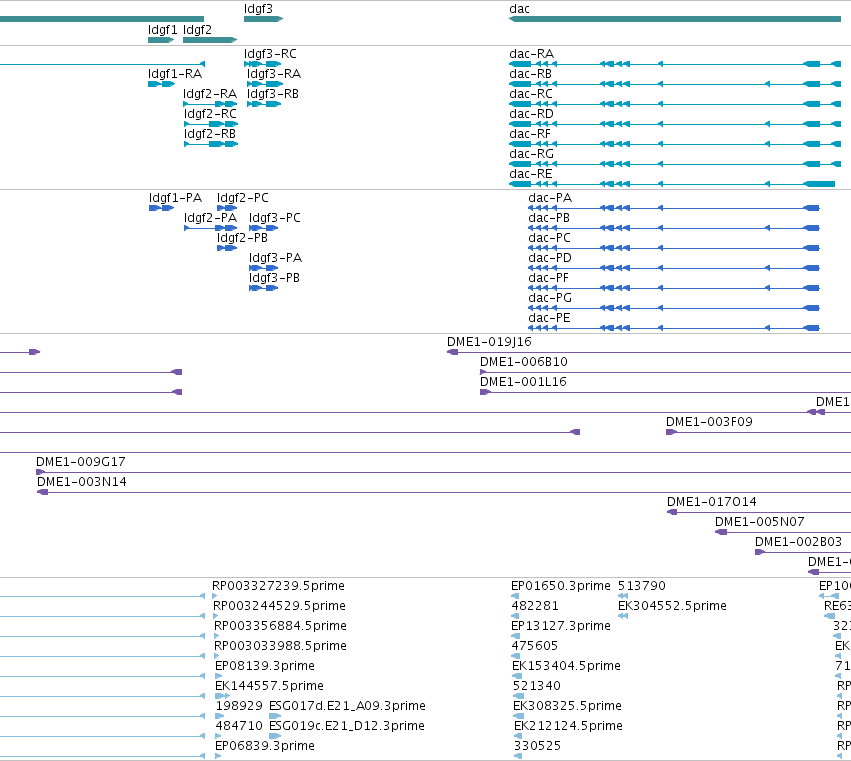Select EST RP003244529.5prime

click(215, 616)
